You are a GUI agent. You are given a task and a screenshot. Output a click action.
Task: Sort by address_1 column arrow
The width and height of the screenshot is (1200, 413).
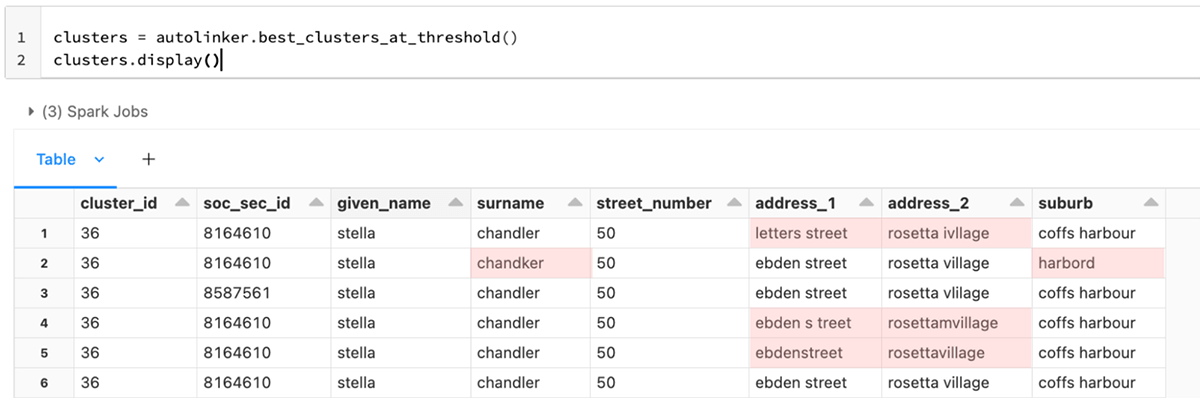coord(865,203)
